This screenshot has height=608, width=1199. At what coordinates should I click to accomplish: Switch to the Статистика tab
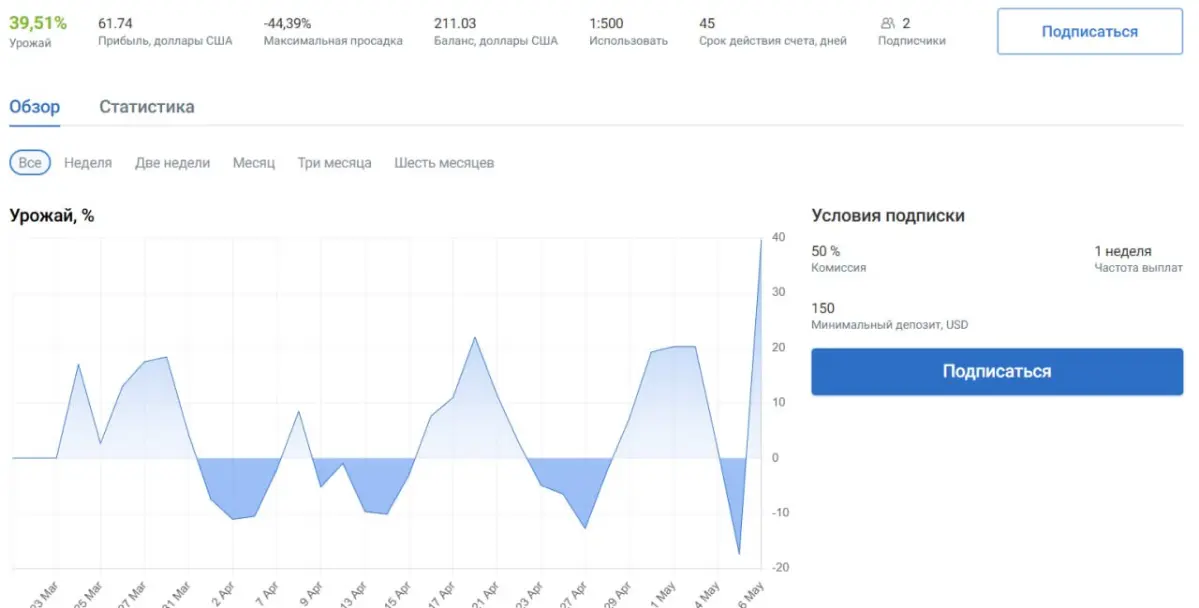(147, 107)
